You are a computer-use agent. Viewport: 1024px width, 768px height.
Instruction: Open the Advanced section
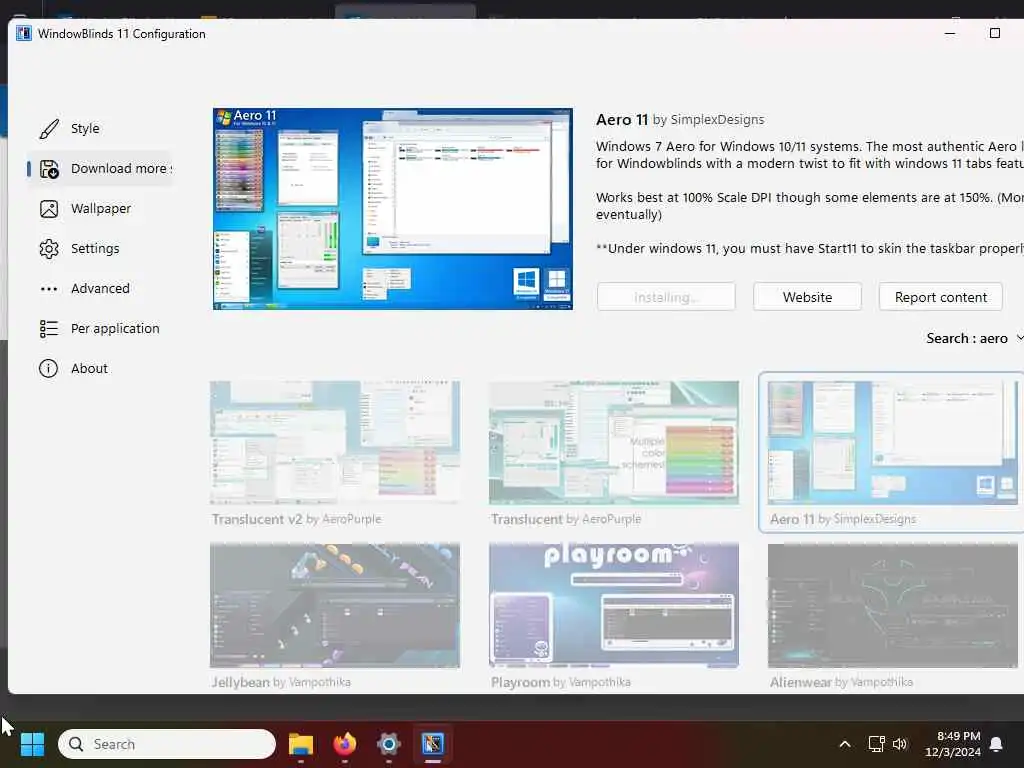coord(100,288)
